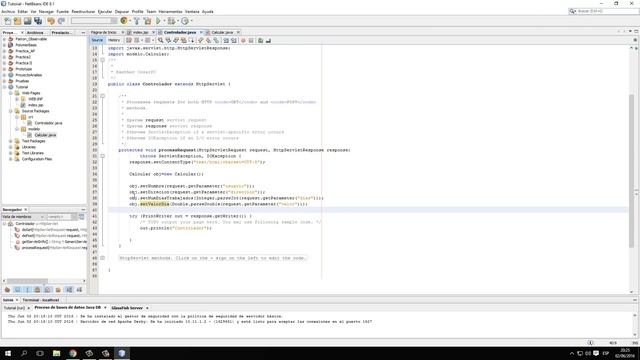Expand the Practica2 project node
This screenshot has height=360, width=640.
tap(4, 57)
